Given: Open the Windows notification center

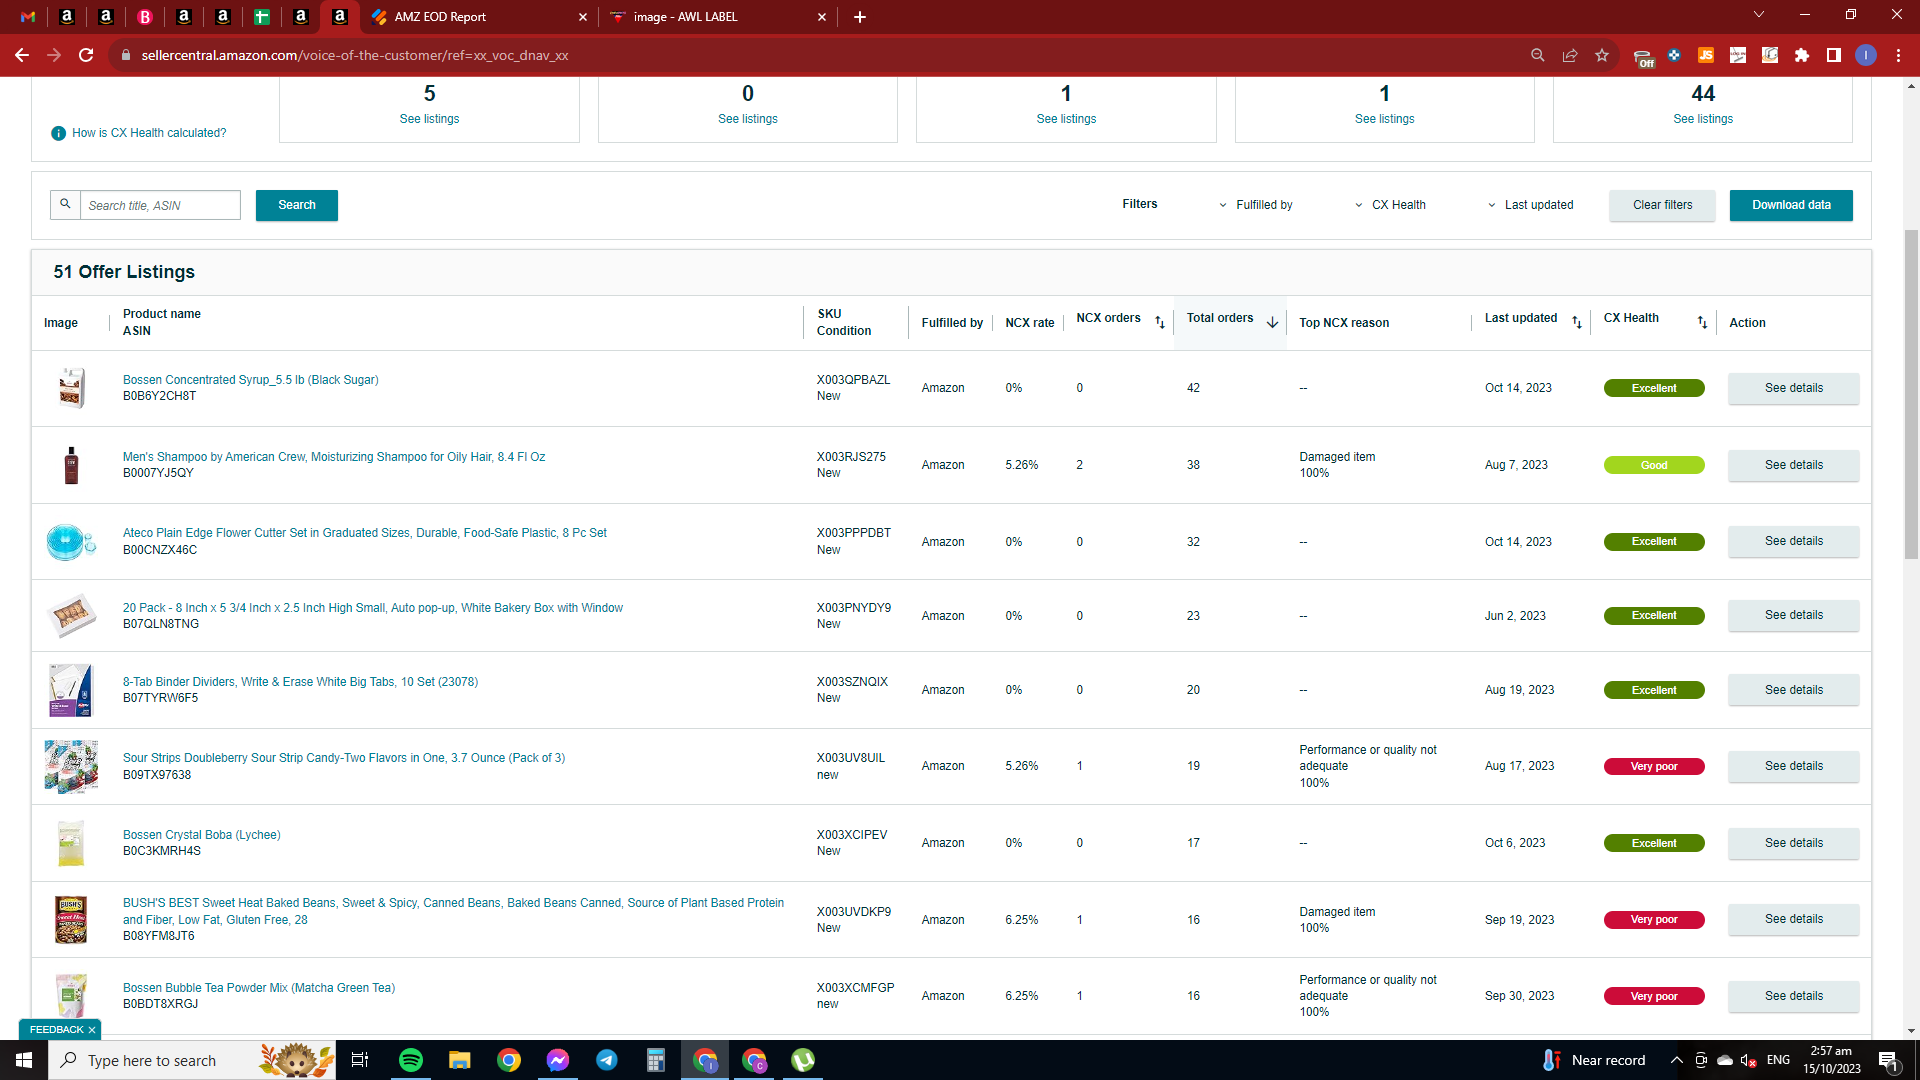Looking at the screenshot, I should click(1889, 1061).
